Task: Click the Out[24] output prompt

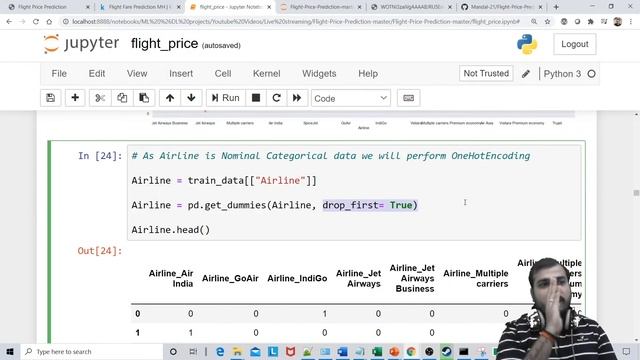Action: (x=100, y=251)
